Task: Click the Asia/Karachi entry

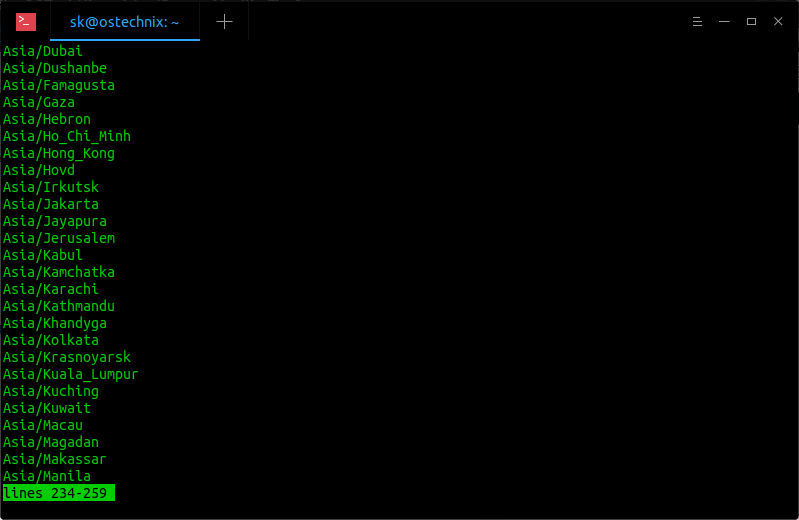Action: click(50, 289)
